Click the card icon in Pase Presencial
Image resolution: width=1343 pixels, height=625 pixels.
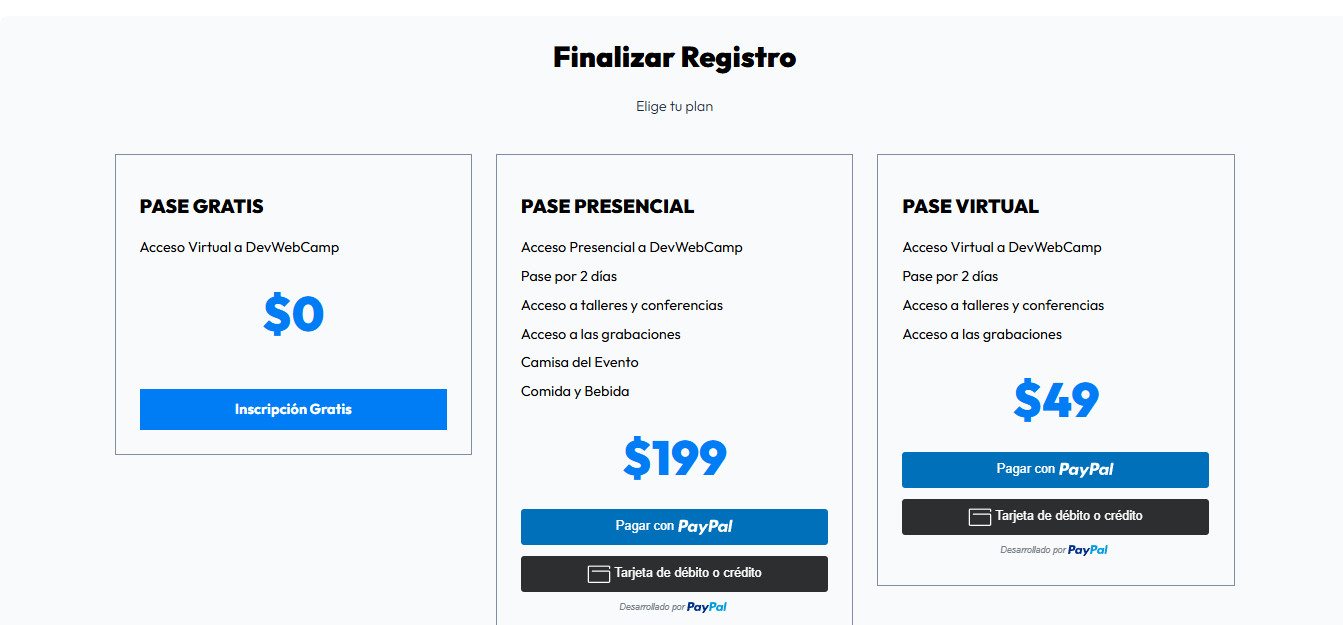(x=599, y=574)
